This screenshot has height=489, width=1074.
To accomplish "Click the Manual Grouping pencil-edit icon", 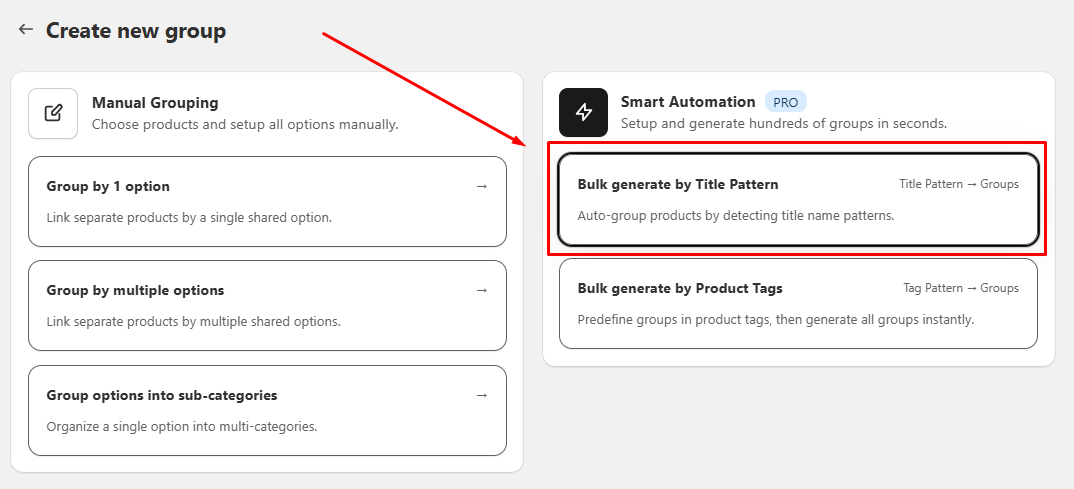I will (x=53, y=113).
